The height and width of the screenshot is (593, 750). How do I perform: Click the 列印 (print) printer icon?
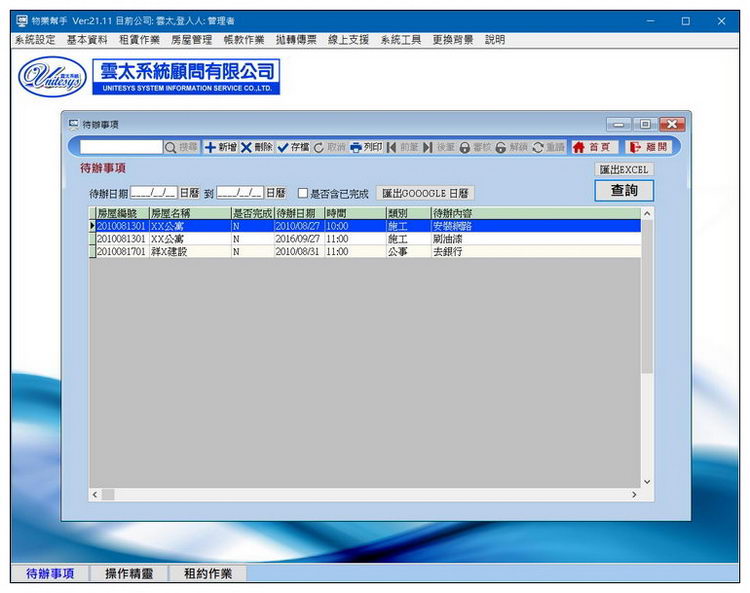click(355, 147)
